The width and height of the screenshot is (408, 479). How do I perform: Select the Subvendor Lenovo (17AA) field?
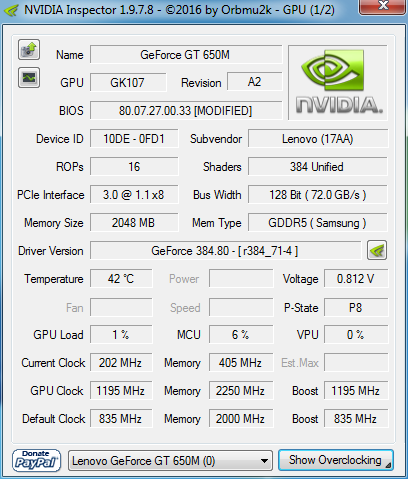[318, 139]
